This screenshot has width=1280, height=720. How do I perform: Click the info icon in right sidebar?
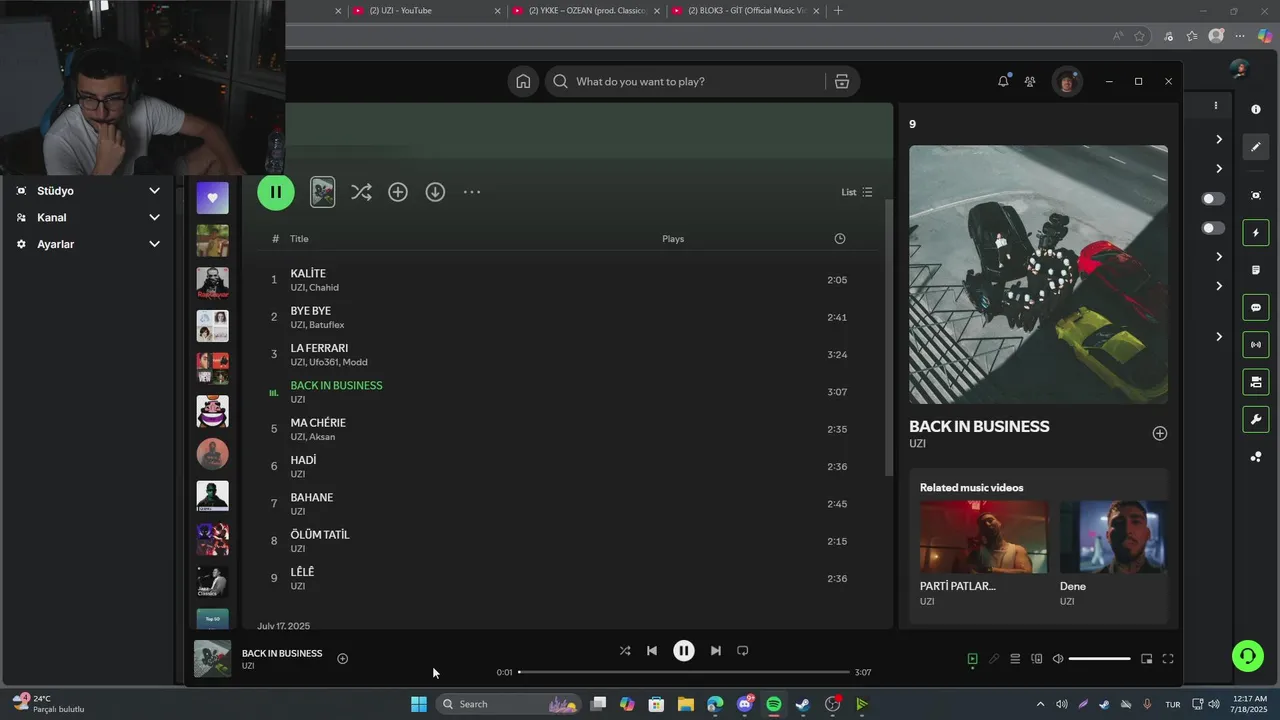pyautogui.click(x=1256, y=109)
